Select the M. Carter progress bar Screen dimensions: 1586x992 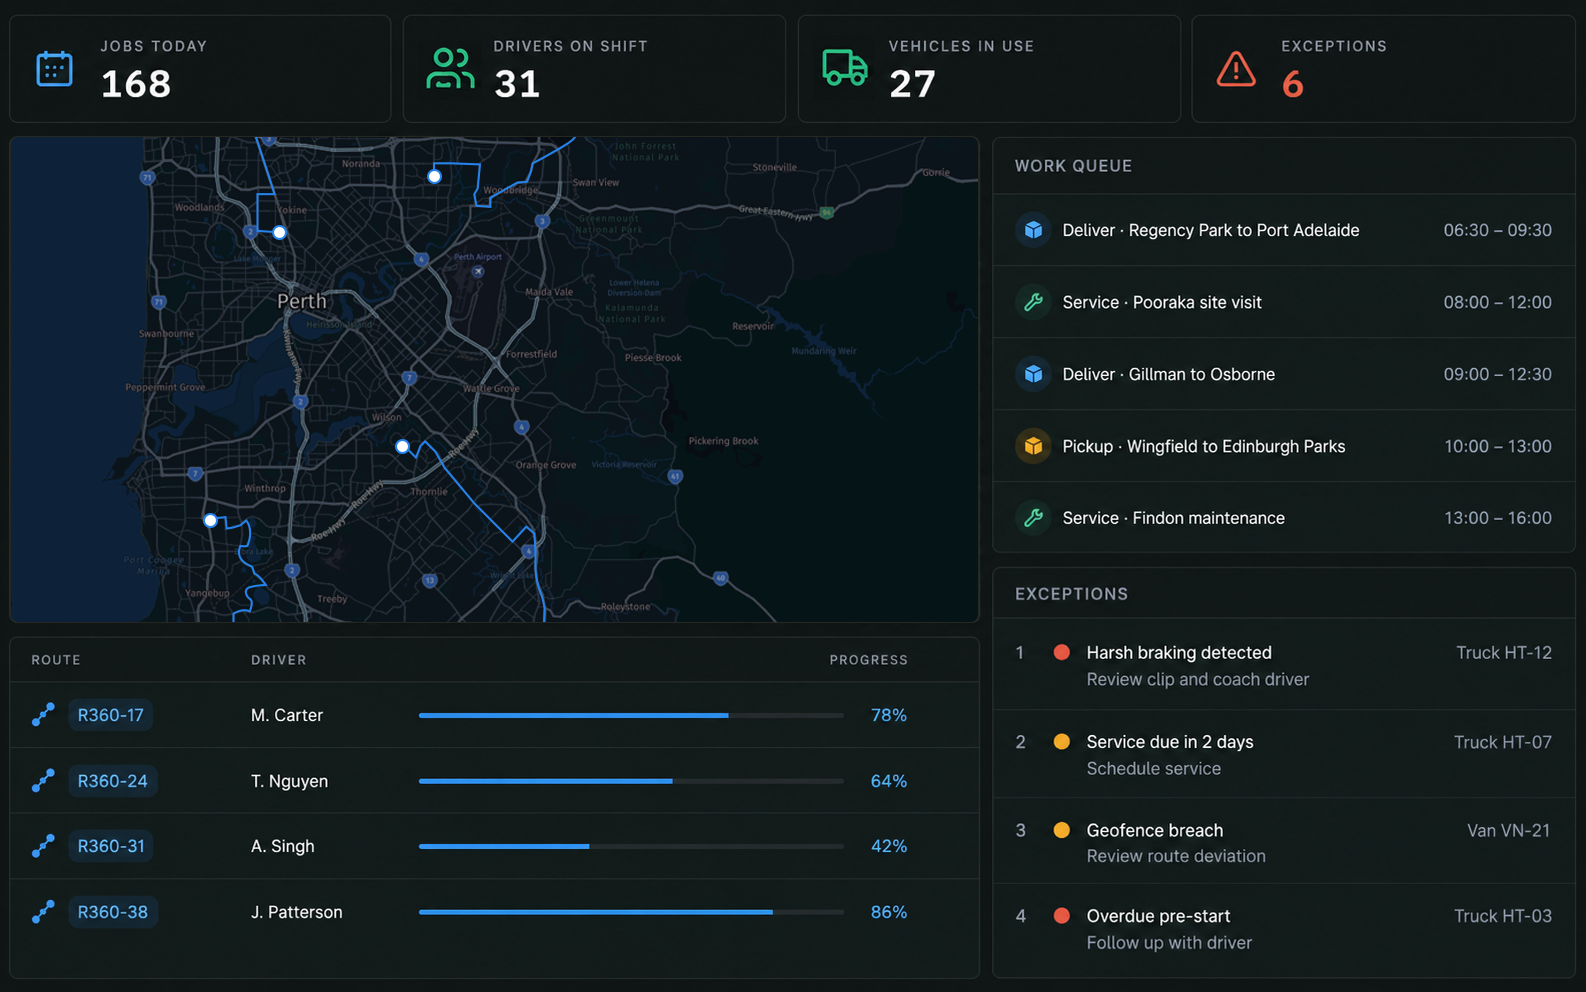coord(631,715)
